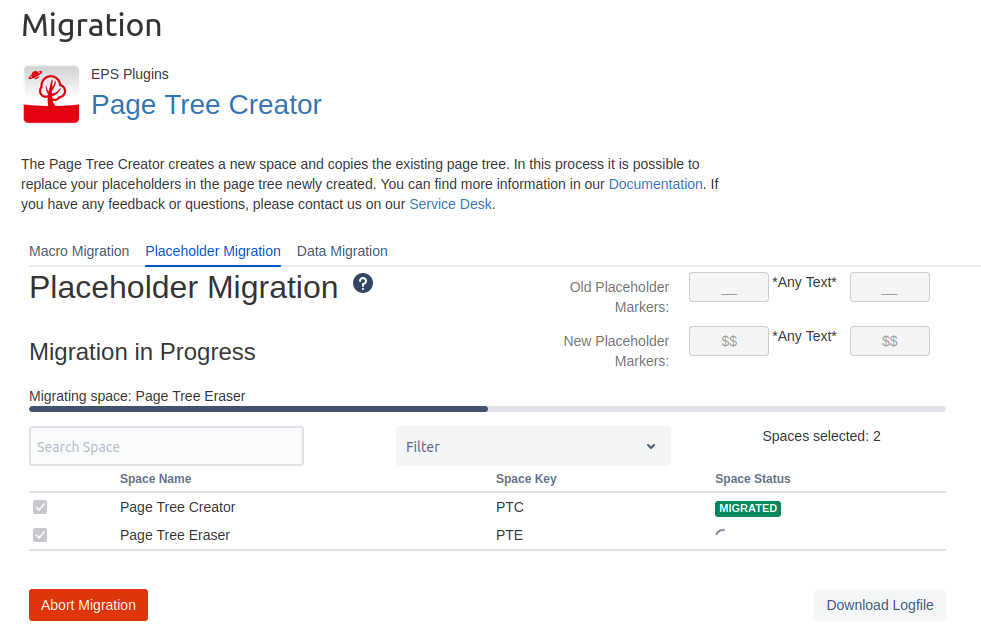Focus the Search Space input field
Viewport: 981px width, 638px height.
[x=166, y=446]
